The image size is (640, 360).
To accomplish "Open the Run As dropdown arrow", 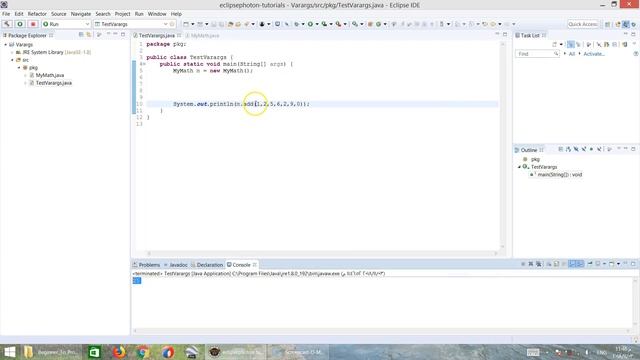I will coord(317,24).
